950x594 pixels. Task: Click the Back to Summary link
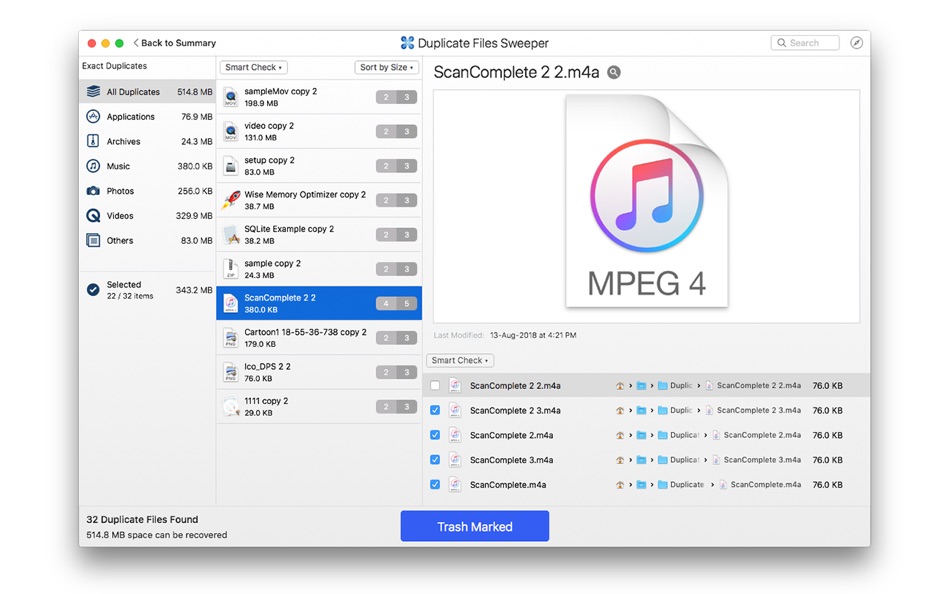(174, 43)
